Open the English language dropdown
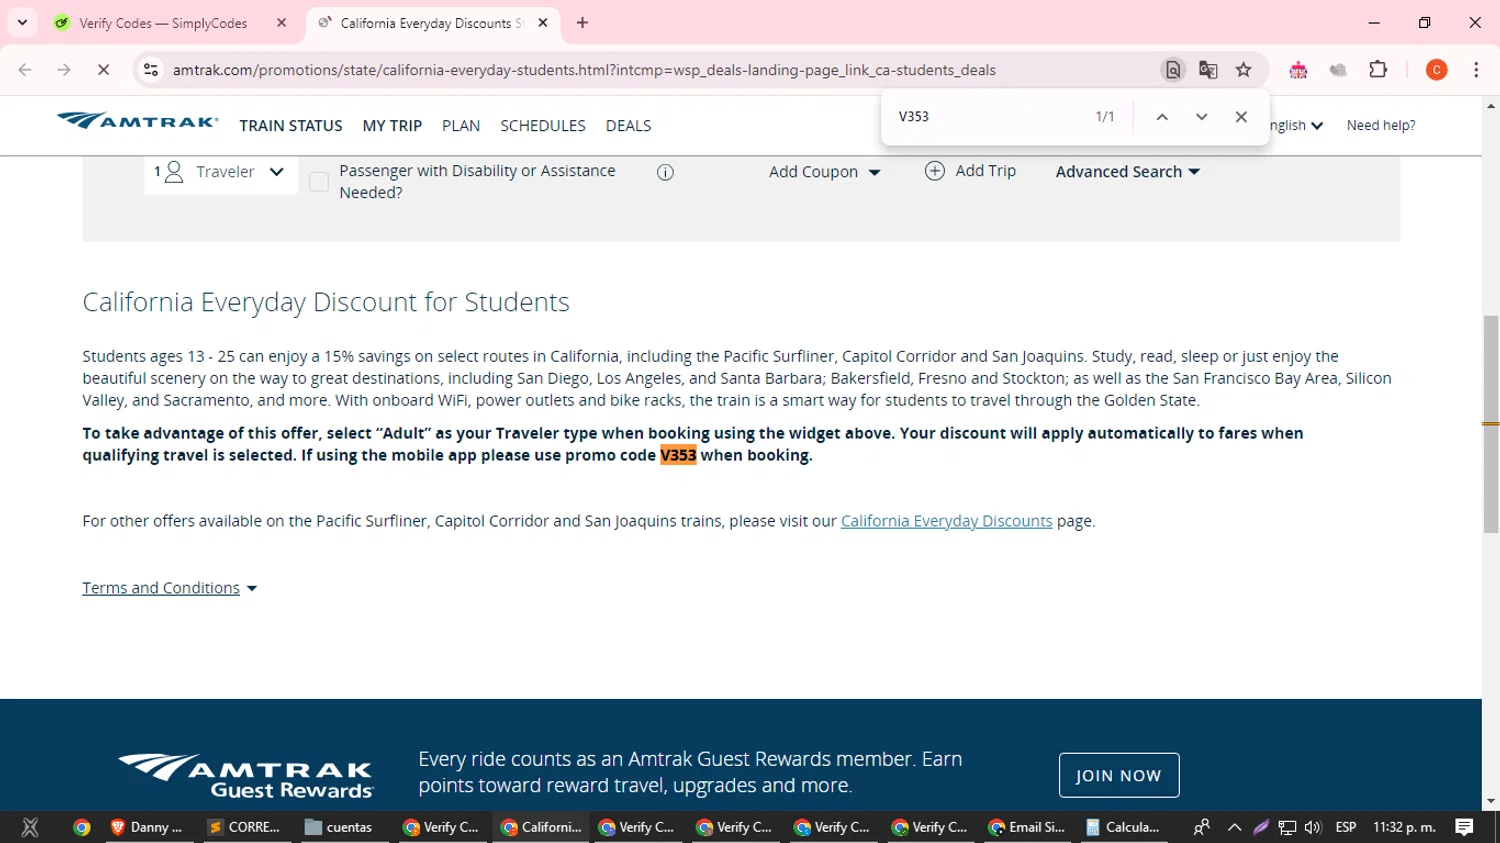This screenshot has width=1500, height=843. pyautogui.click(x=1297, y=126)
